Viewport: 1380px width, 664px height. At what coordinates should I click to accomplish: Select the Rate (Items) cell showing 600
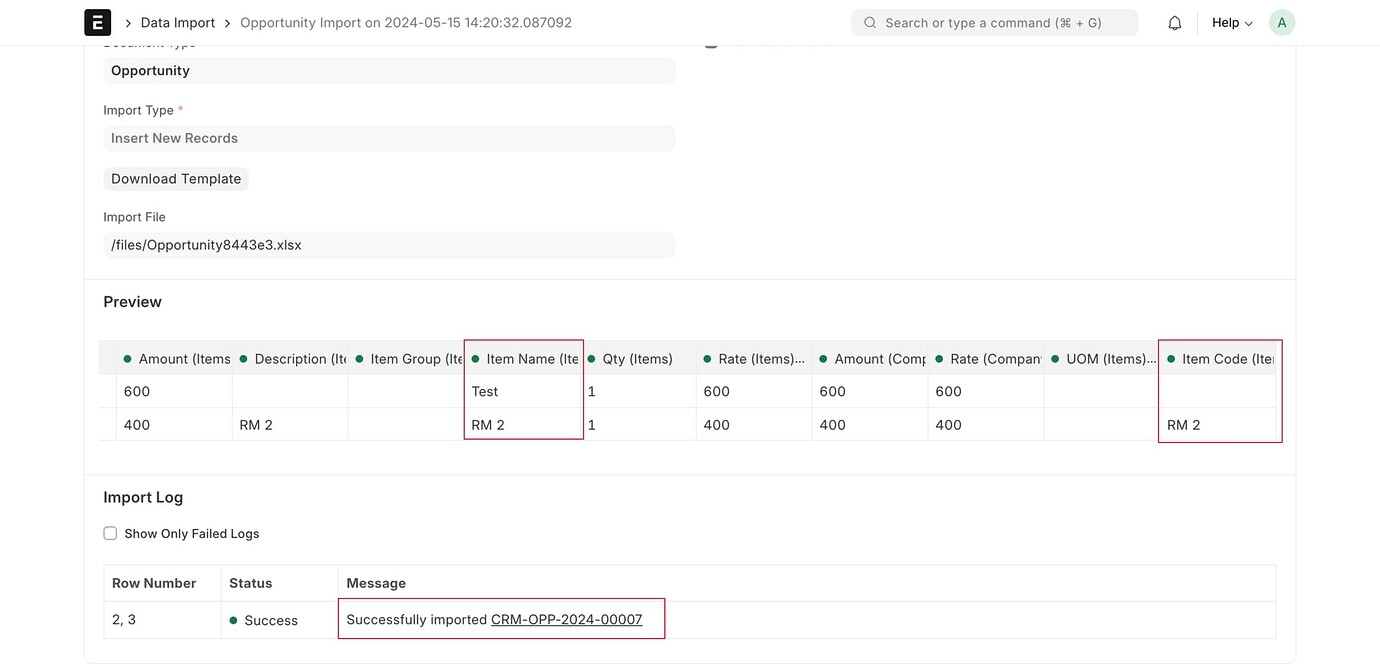tap(754, 391)
